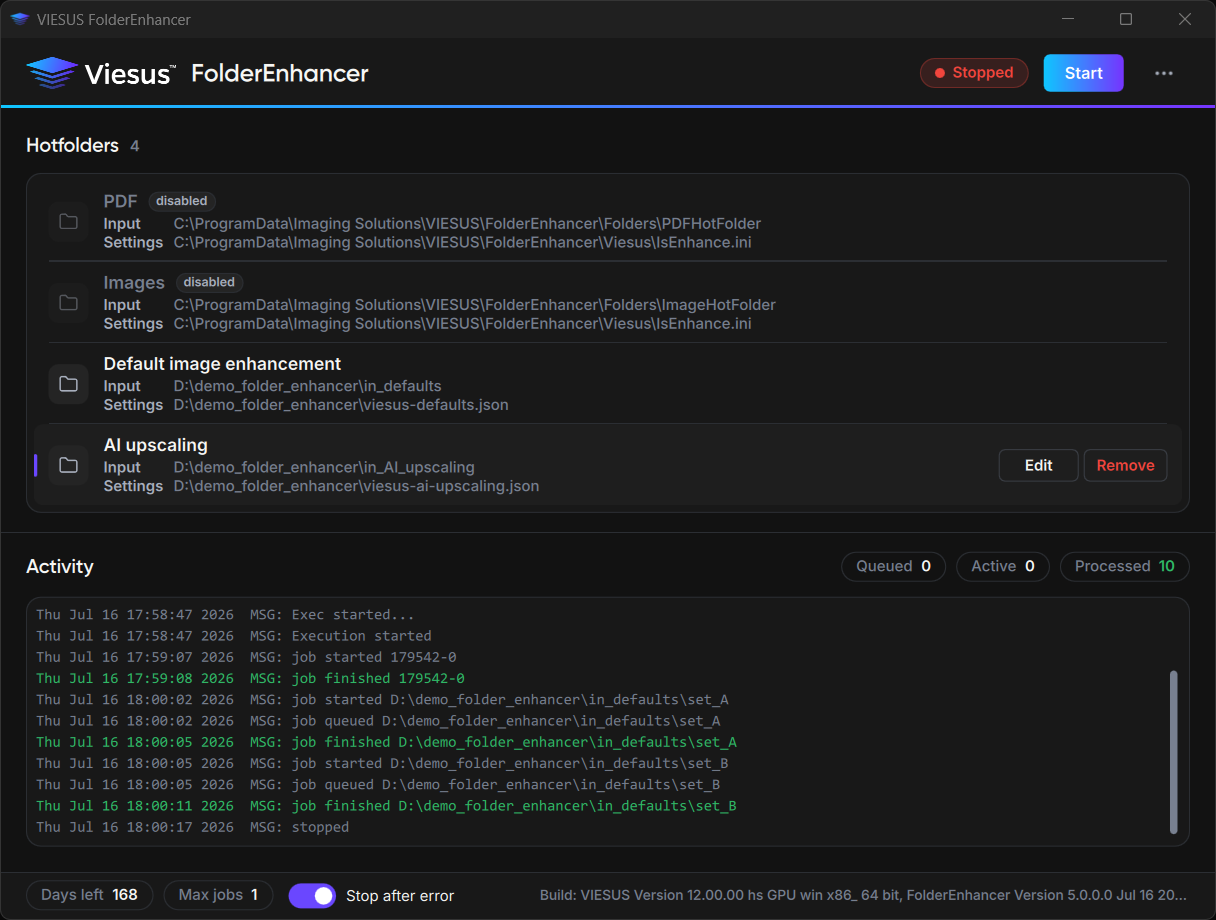Click the Active 0 counter
Screen dimensions: 1216x920
click(x=1003, y=566)
